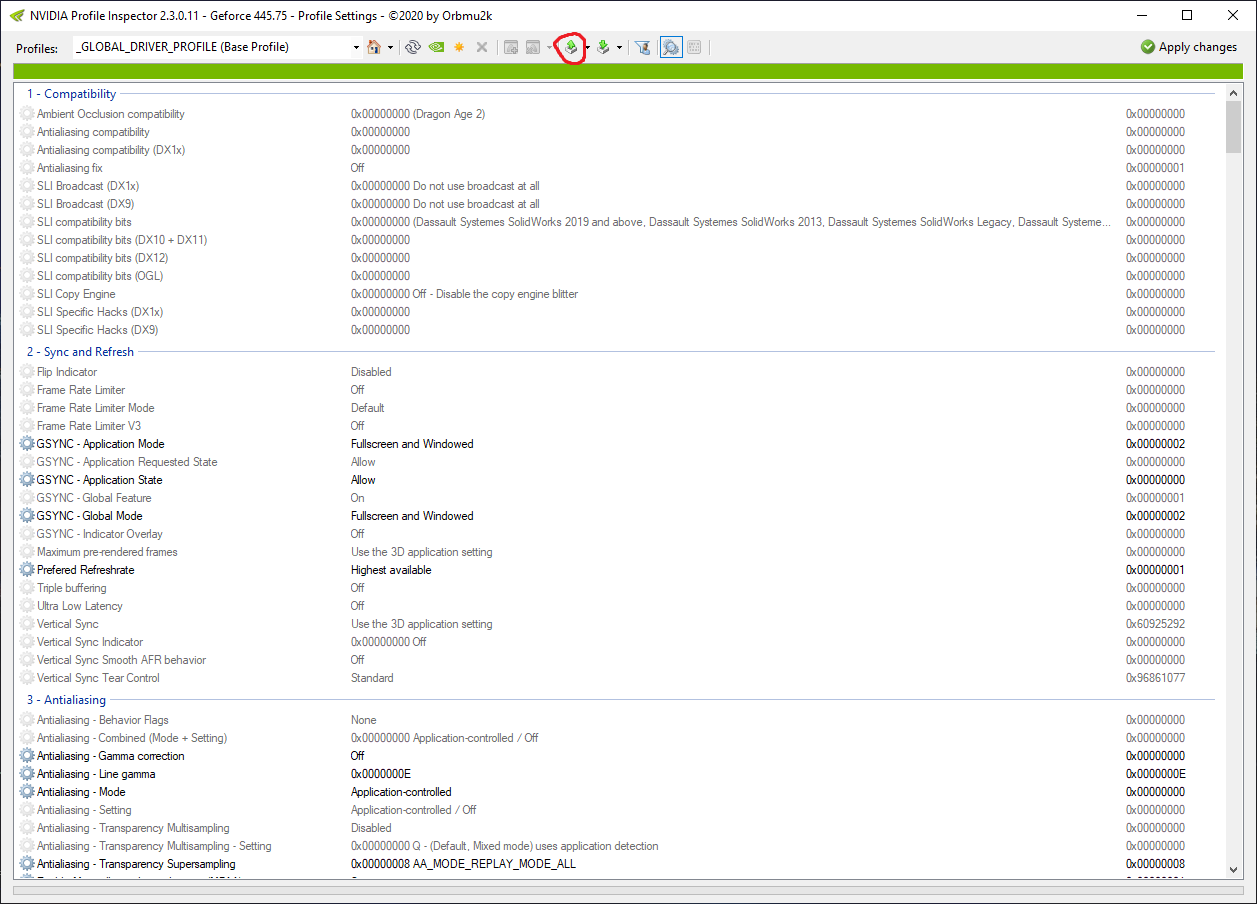The width and height of the screenshot is (1257, 904).
Task: Click the gear icon for Prefered Refreshrate
Action: coord(27,570)
